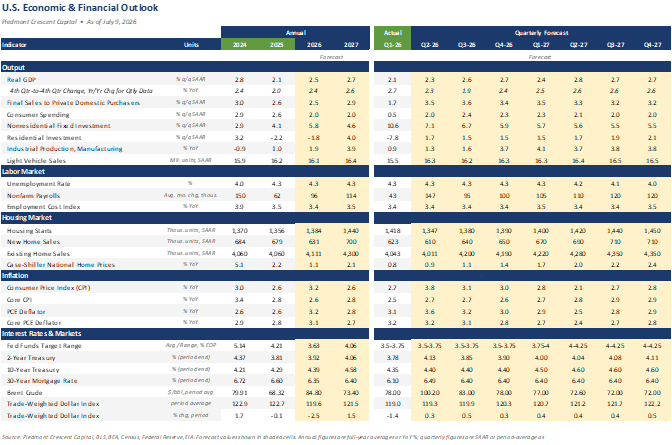Click the "Consumer Spending" row label
The height and width of the screenshot is (445, 672).
point(38,114)
